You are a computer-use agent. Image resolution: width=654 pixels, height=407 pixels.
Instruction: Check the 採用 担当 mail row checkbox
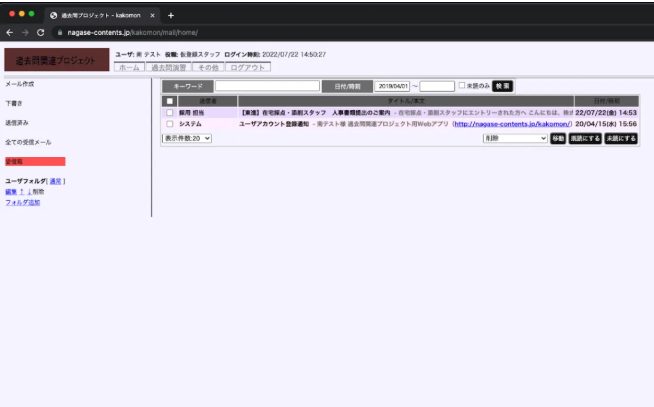pos(169,113)
